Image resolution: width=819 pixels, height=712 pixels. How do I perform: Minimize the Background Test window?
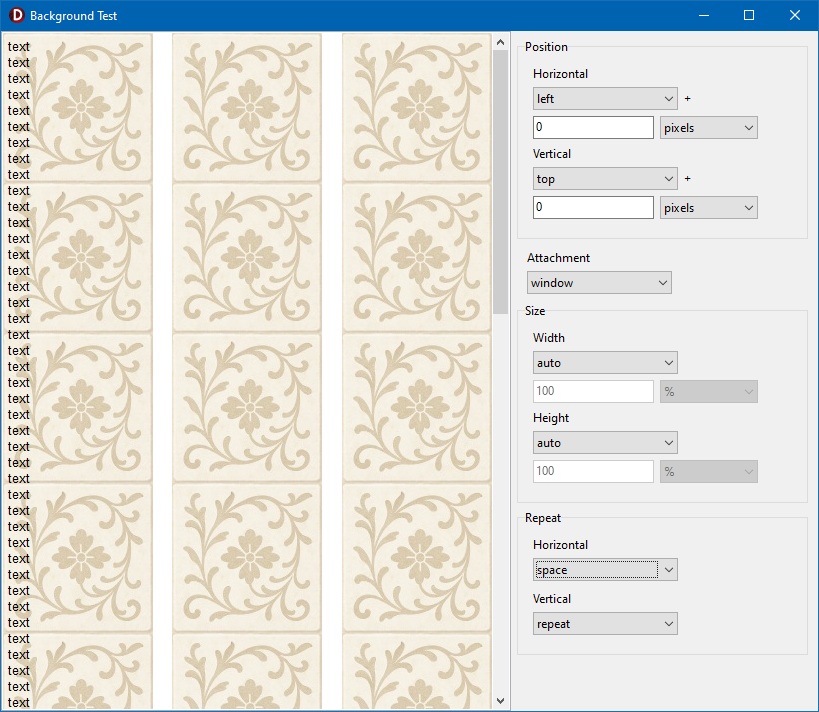tap(703, 15)
